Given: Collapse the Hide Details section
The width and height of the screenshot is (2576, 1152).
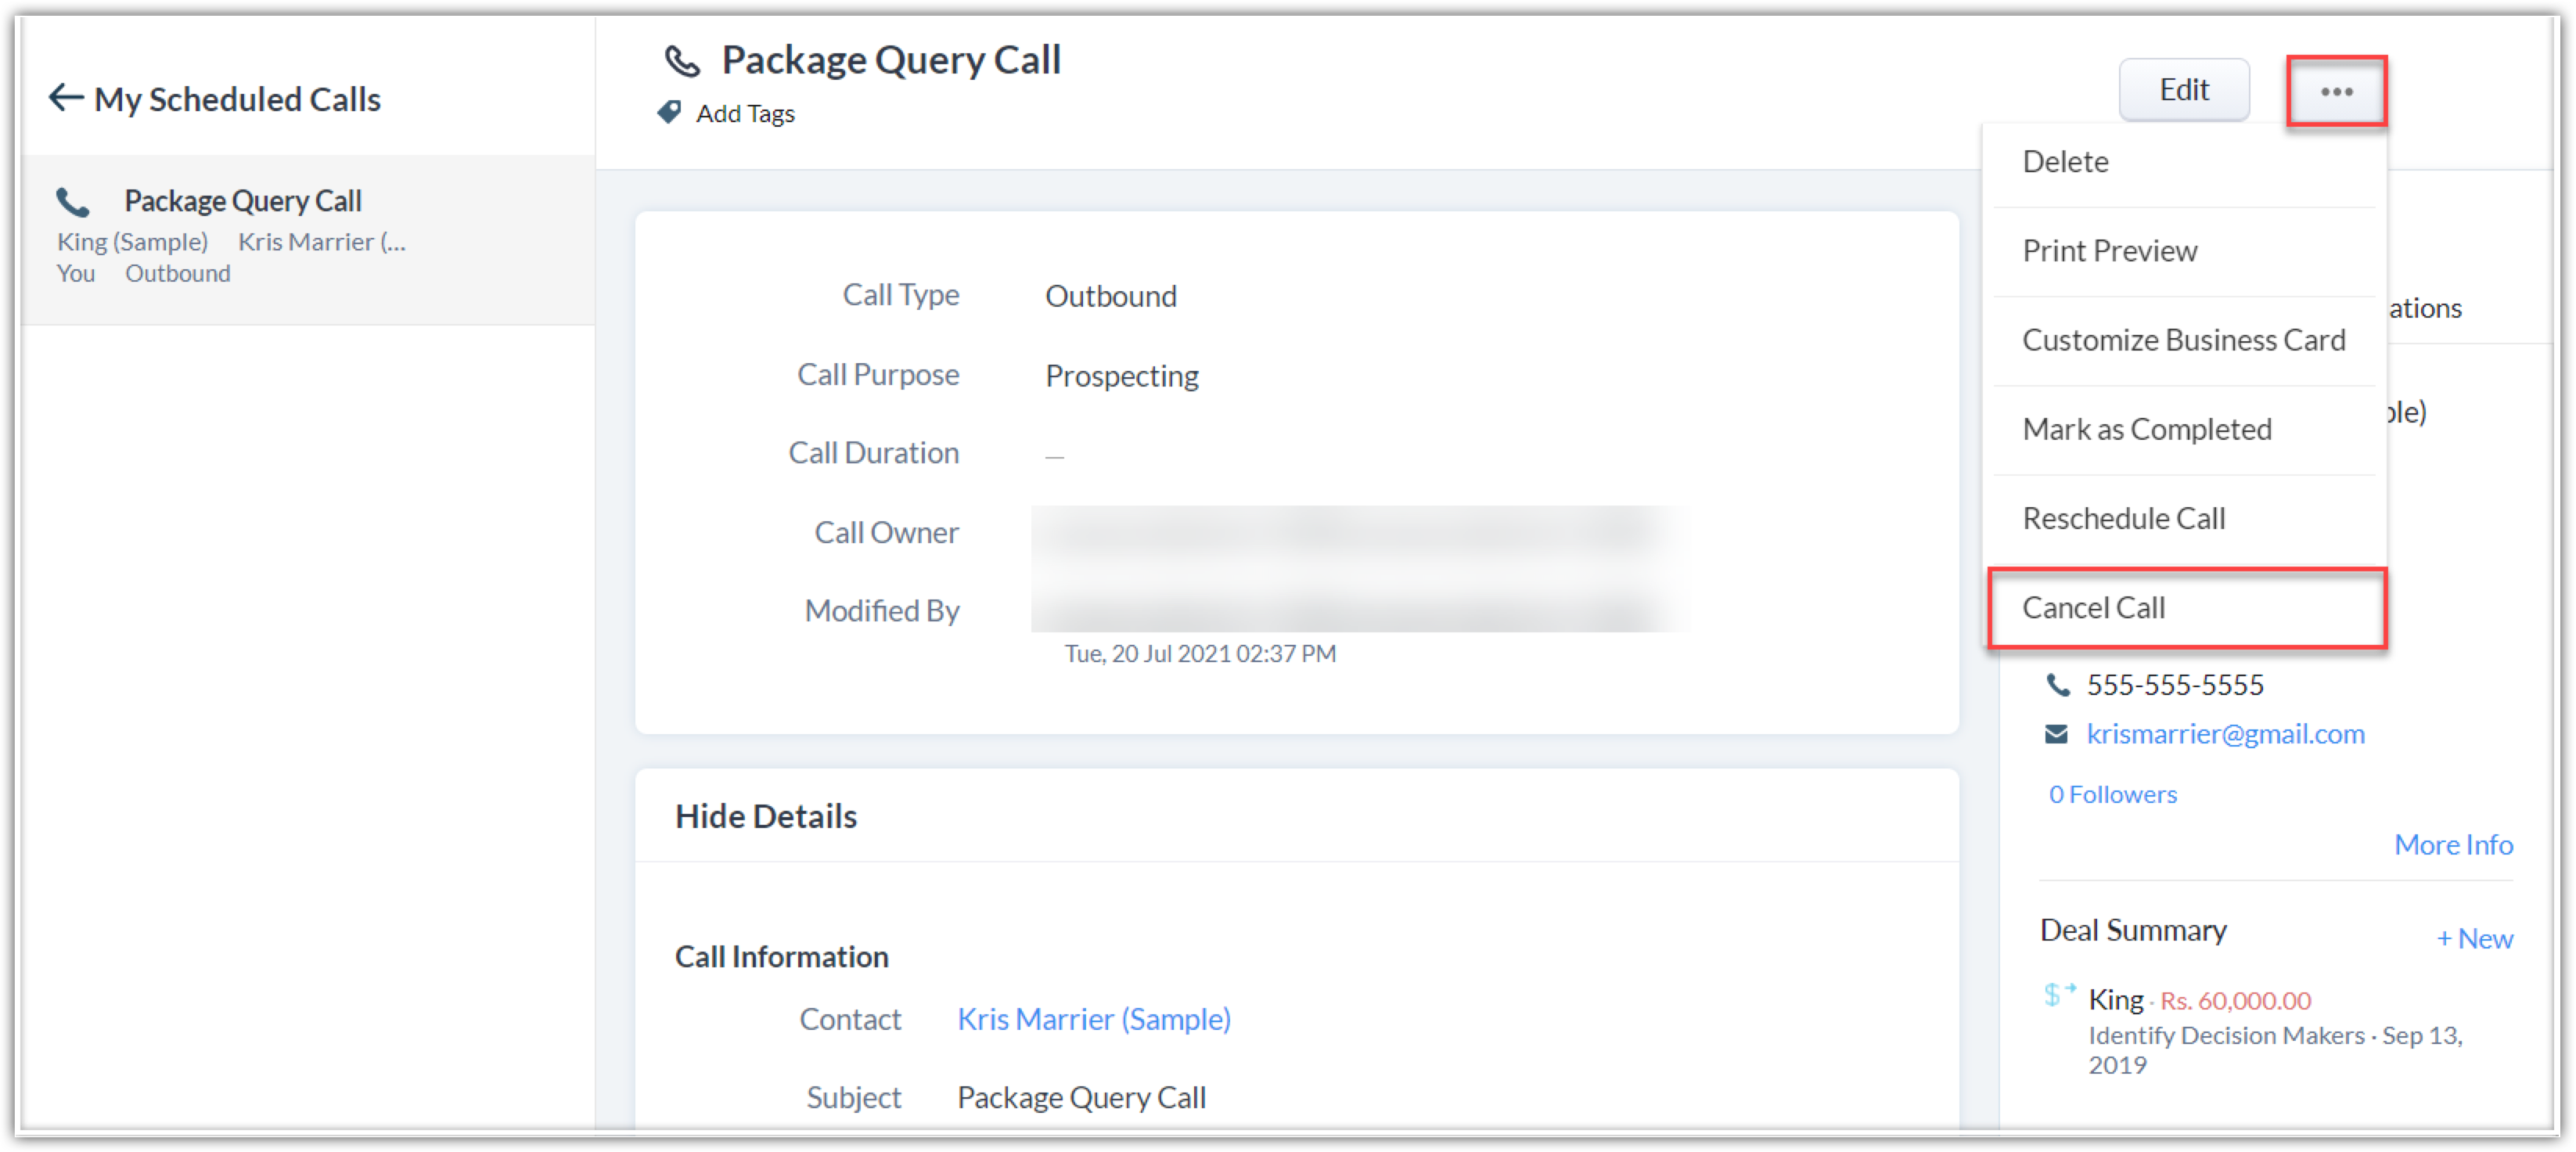Looking at the screenshot, I should (766, 816).
